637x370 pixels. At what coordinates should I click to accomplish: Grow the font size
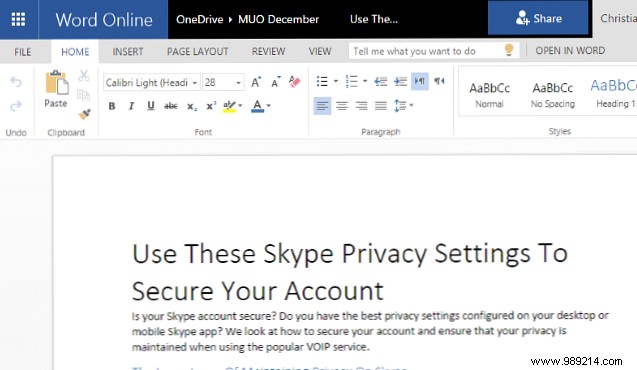(x=256, y=82)
